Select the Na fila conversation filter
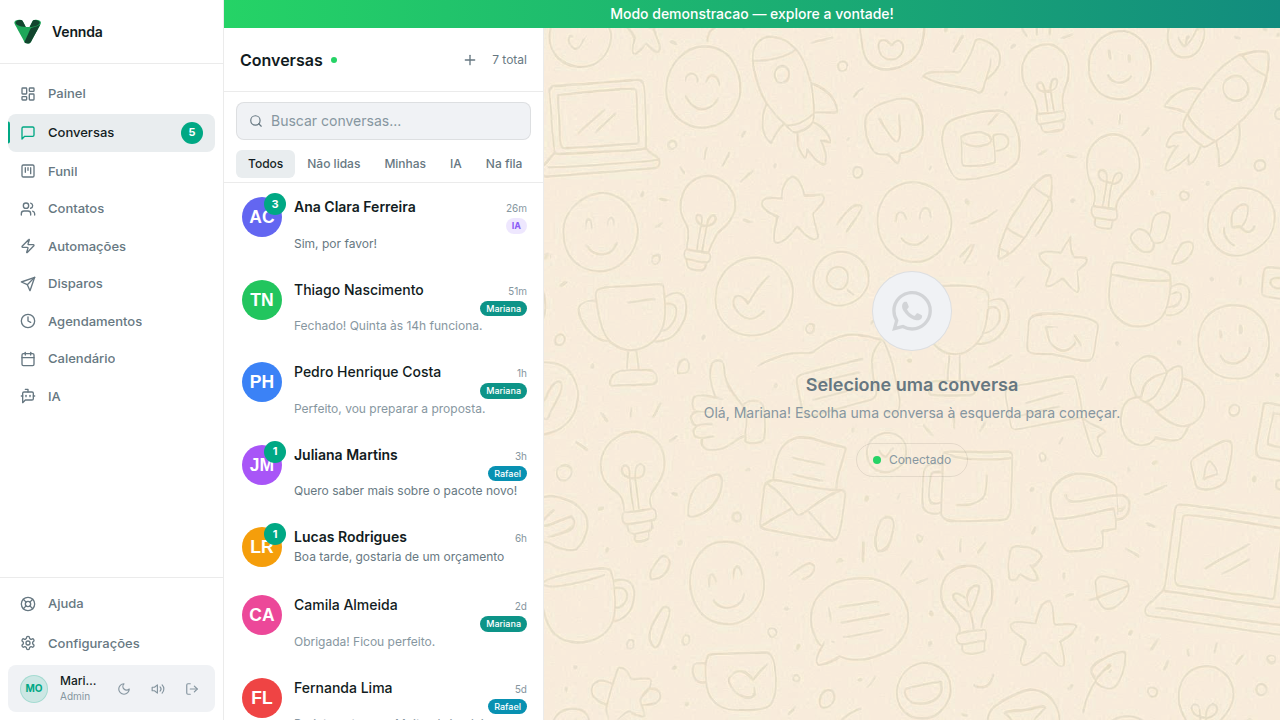The height and width of the screenshot is (720, 1280). (x=503, y=163)
